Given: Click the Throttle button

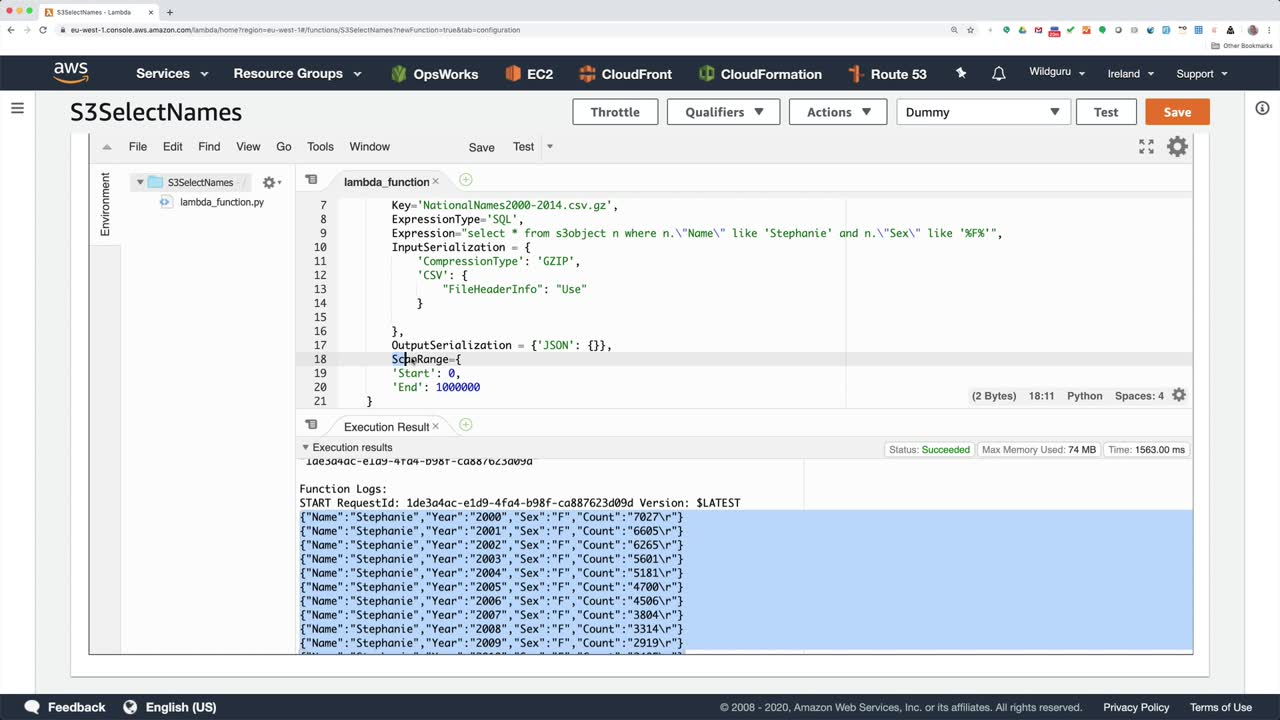Looking at the screenshot, I should click(x=615, y=112).
